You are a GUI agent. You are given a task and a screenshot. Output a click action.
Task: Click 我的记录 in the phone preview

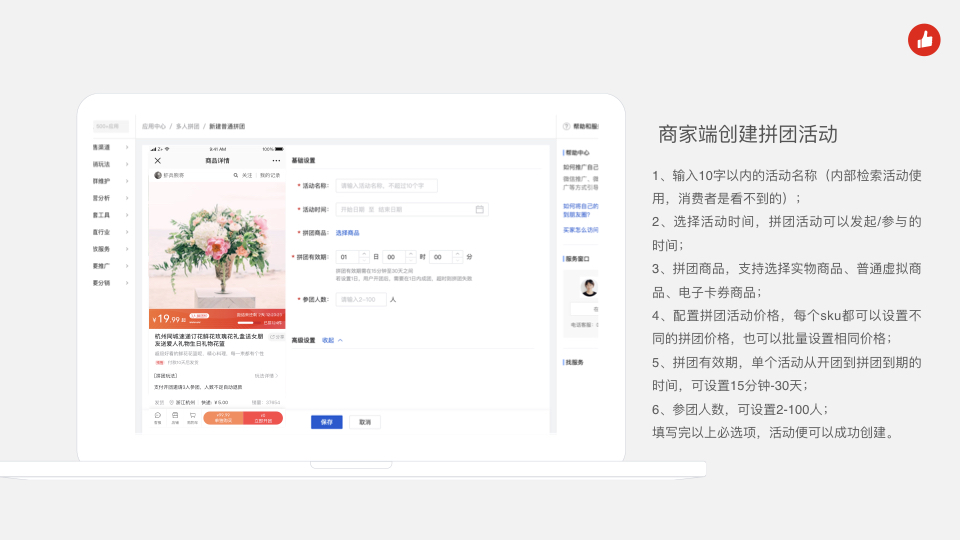[x=270, y=175]
